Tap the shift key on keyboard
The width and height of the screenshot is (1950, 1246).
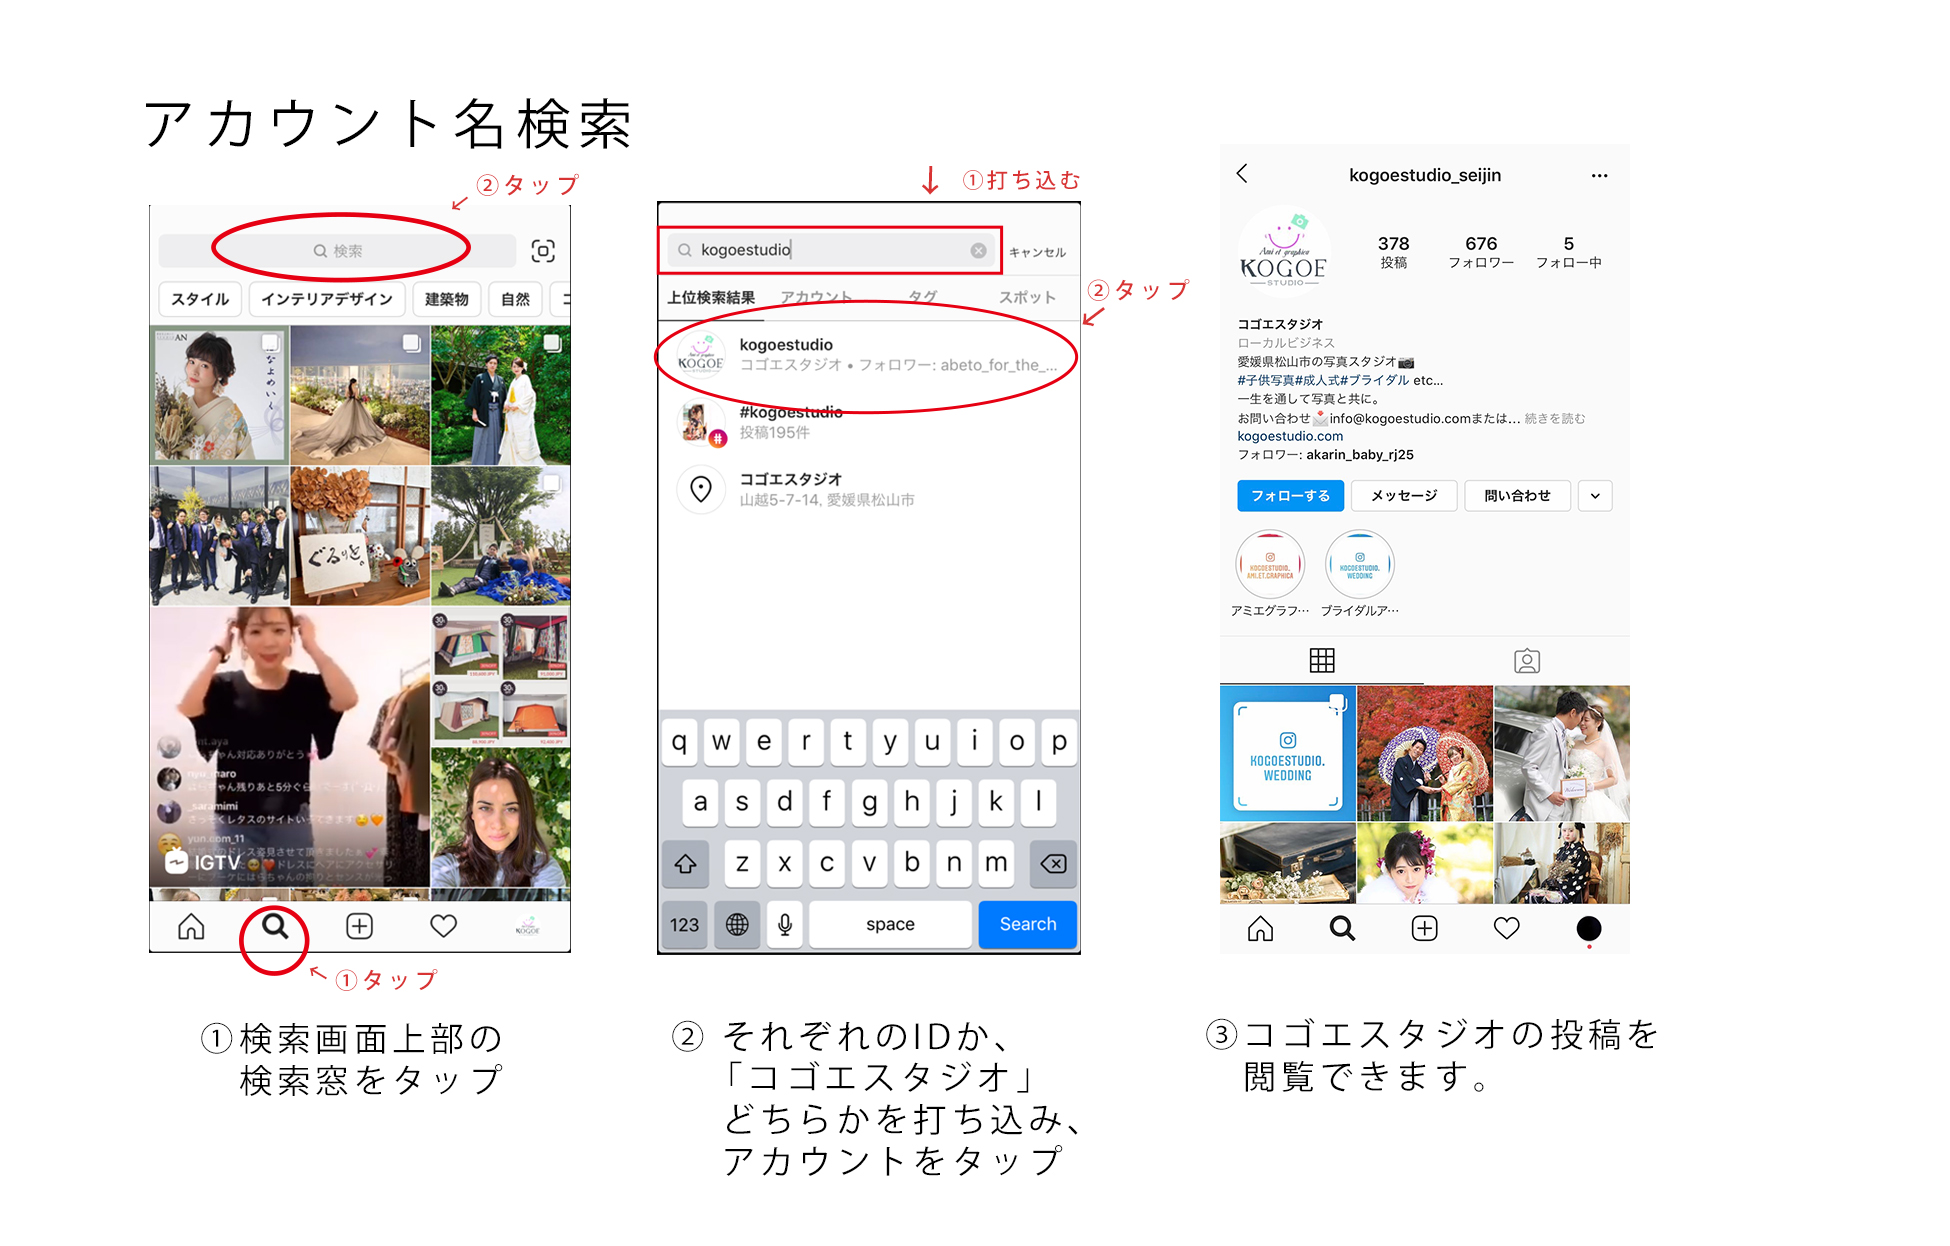686,863
